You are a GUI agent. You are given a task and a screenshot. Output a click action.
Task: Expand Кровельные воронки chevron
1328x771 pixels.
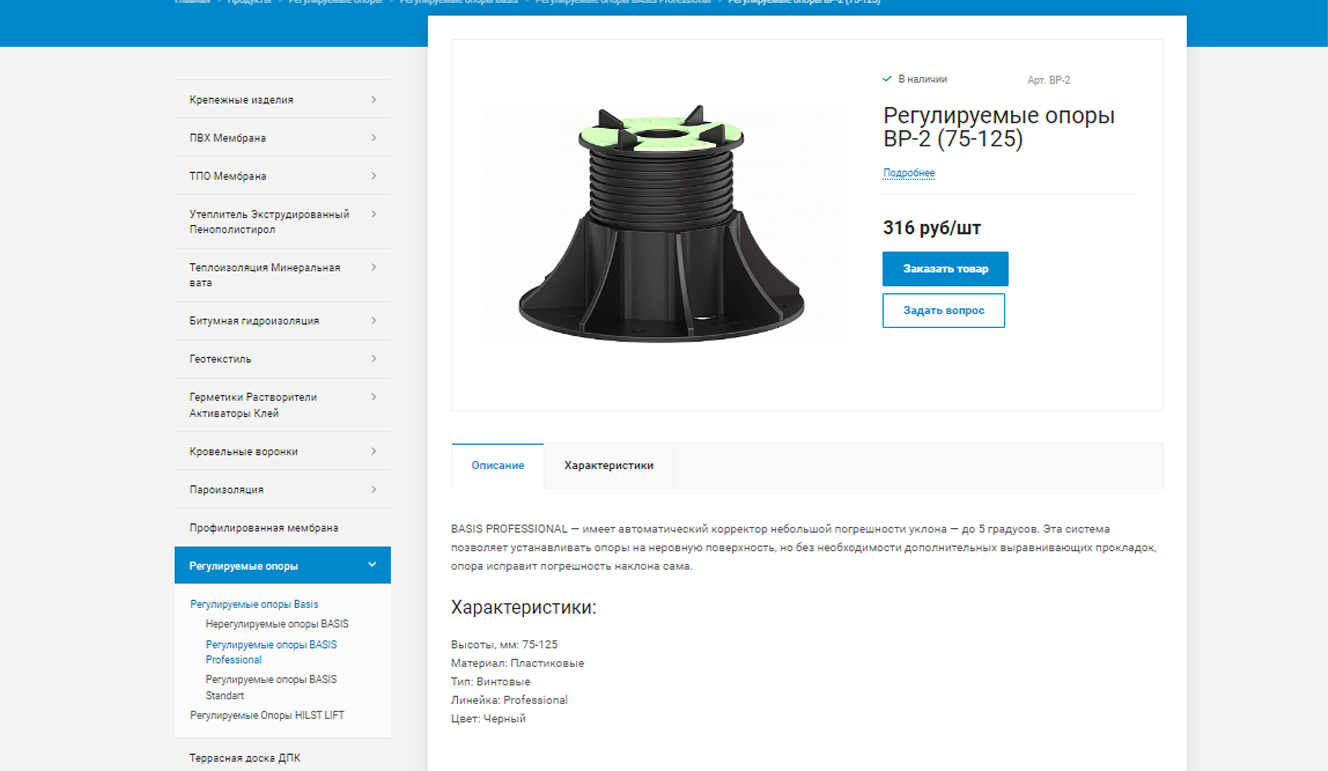(x=373, y=451)
